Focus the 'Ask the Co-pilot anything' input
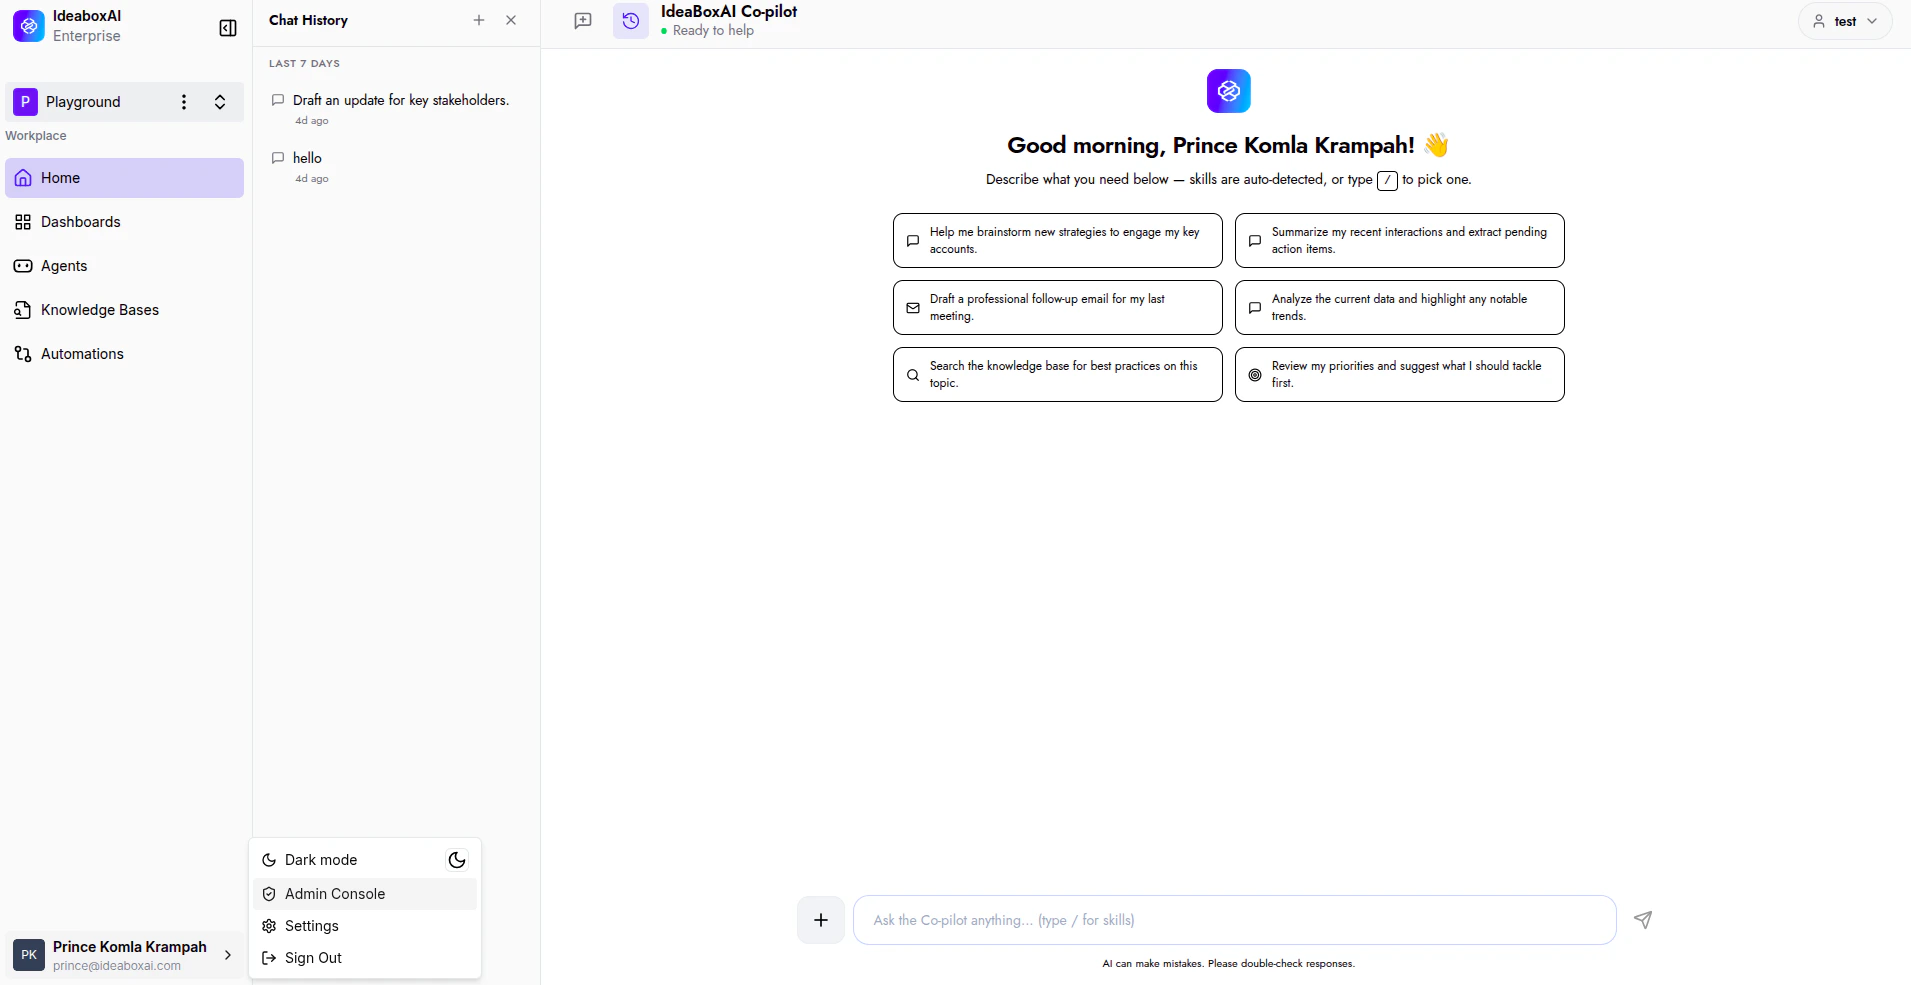 [1235, 920]
